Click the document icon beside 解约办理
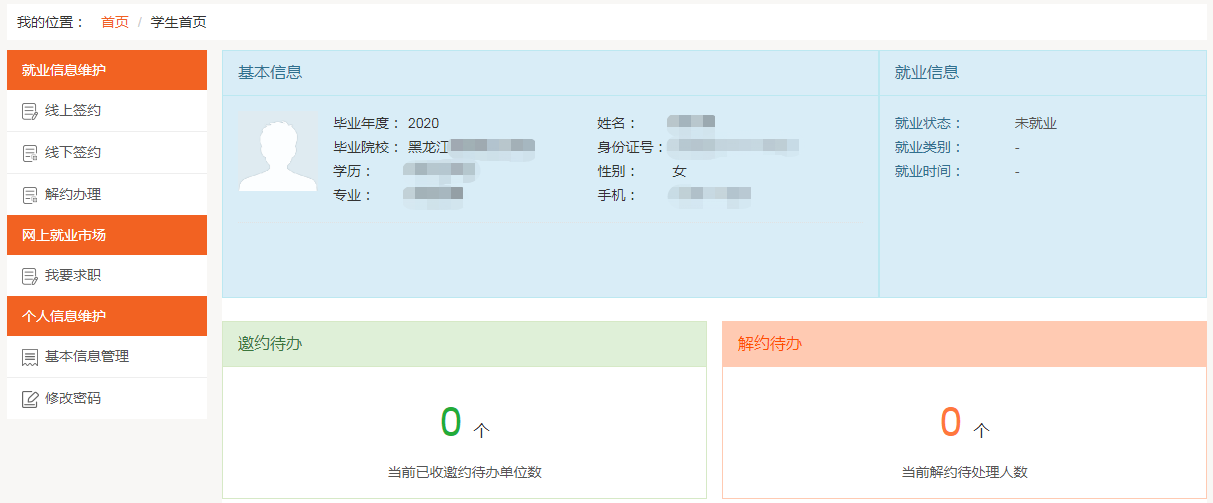 point(30,195)
